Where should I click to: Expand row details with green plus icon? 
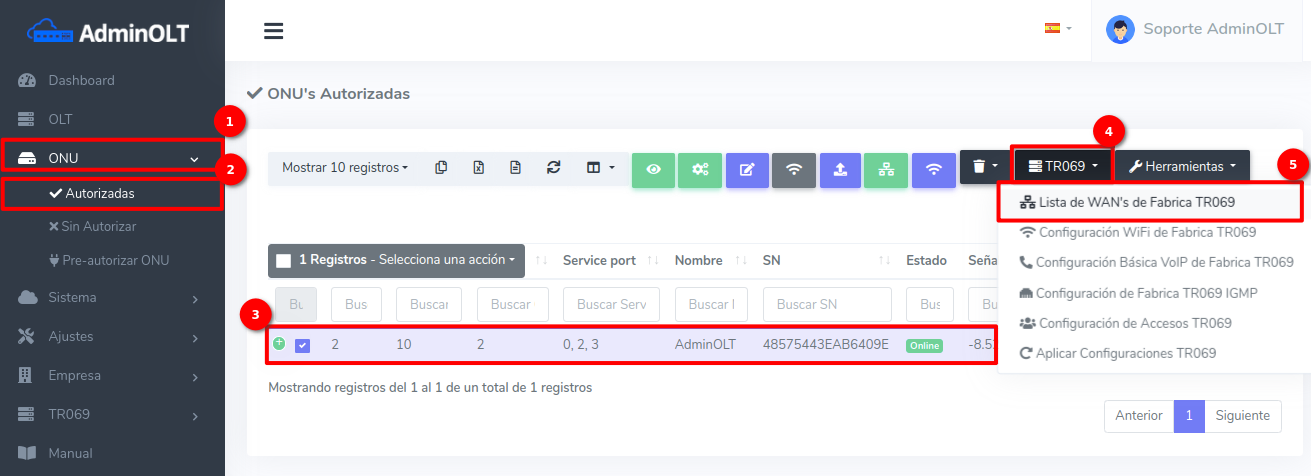279,343
